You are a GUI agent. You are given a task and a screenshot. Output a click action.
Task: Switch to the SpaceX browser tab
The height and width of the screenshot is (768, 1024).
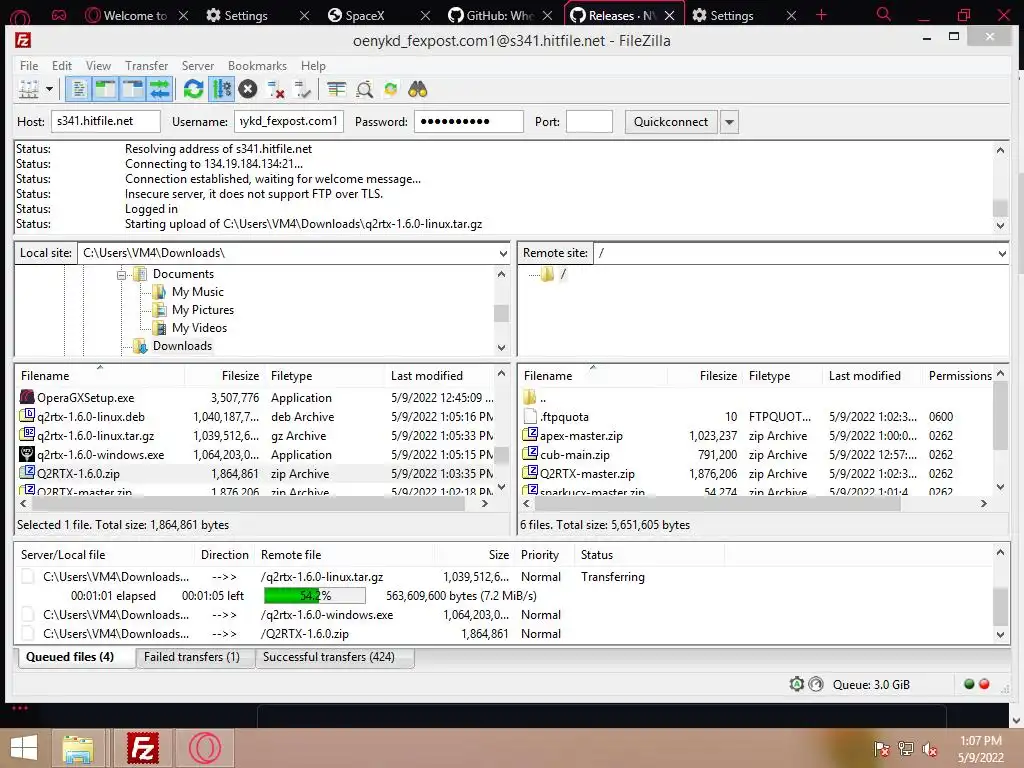[365, 15]
